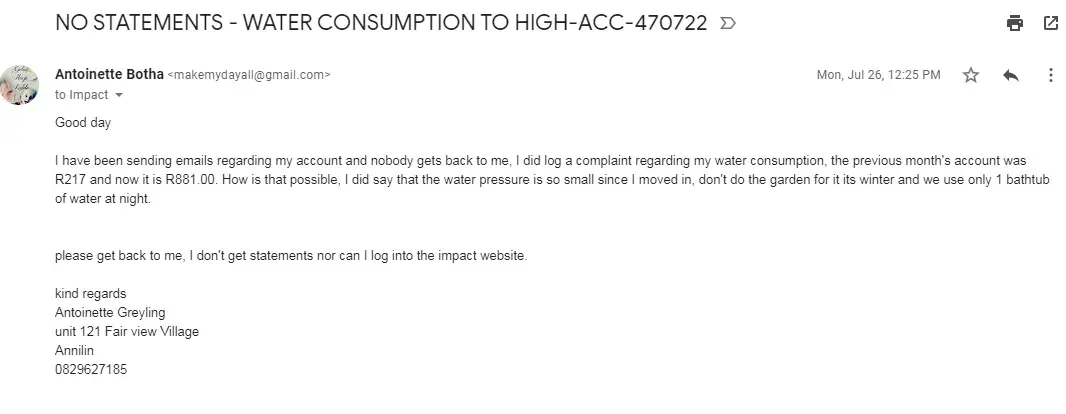Star this message from Antoinette Botha

click(x=970, y=75)
